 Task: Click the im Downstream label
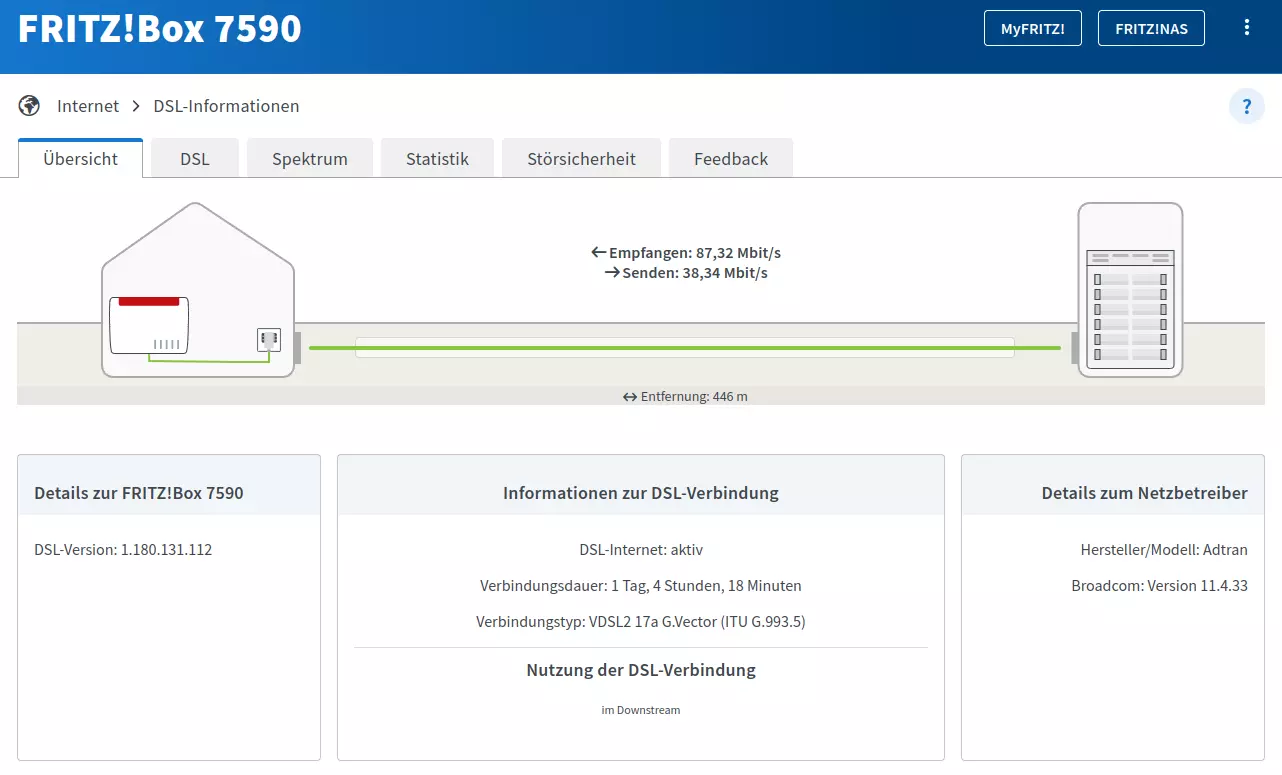tap(641, 710)
